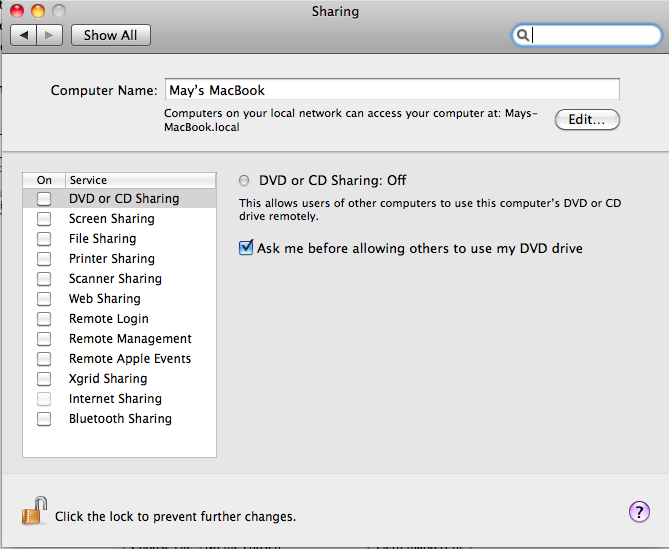669x549 pixels.
Task: Click the lock icon to prevent changes
Action: [34, 511]
